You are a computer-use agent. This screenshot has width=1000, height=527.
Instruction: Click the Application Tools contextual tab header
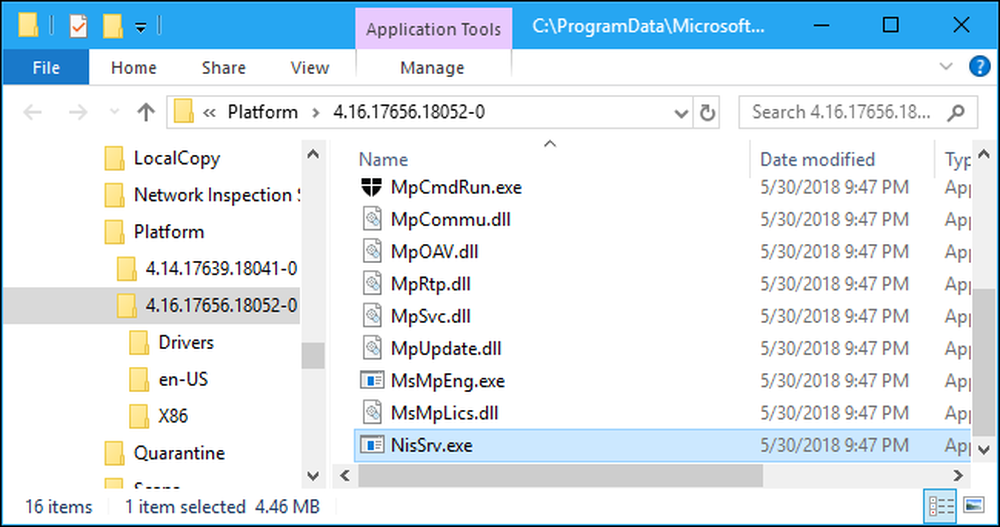434,29
